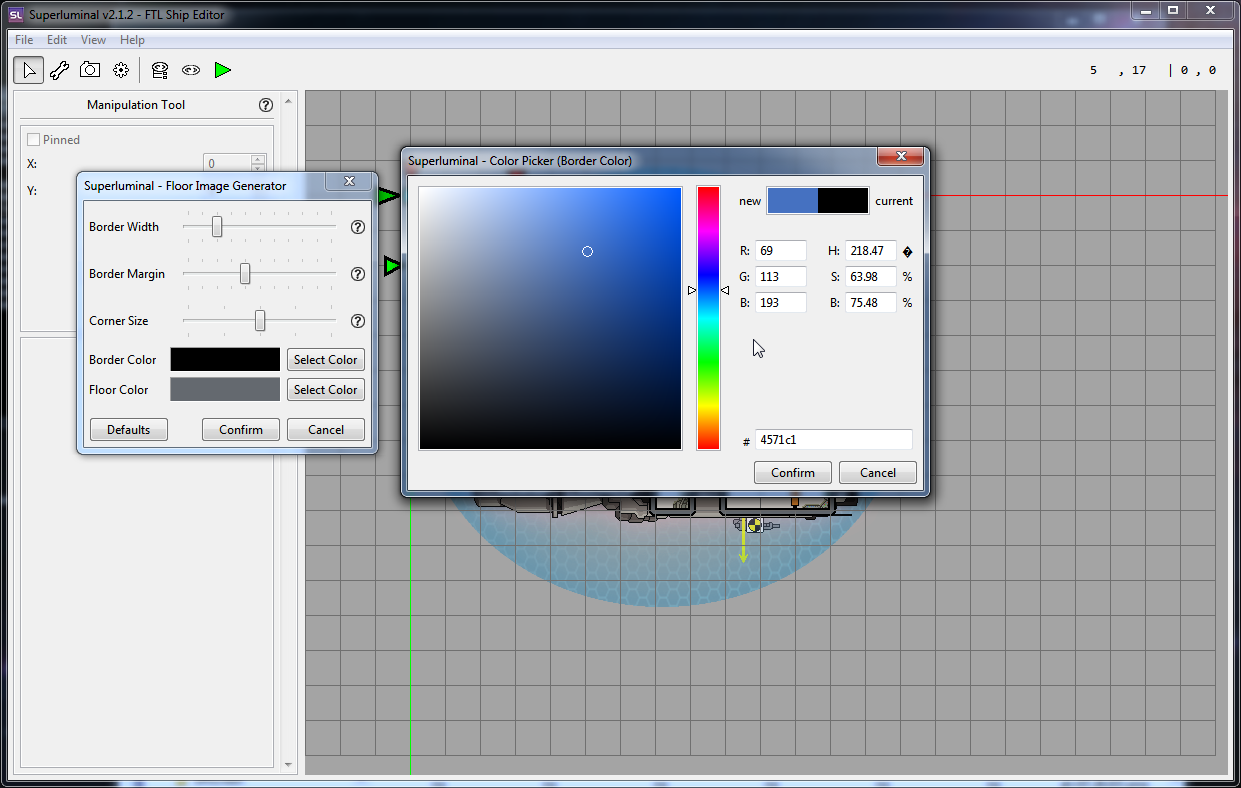The width and height of the screenshot is (1241, 788).
Task: Toggle the Pinned checkbox
Action: click(x=34, y=140)
